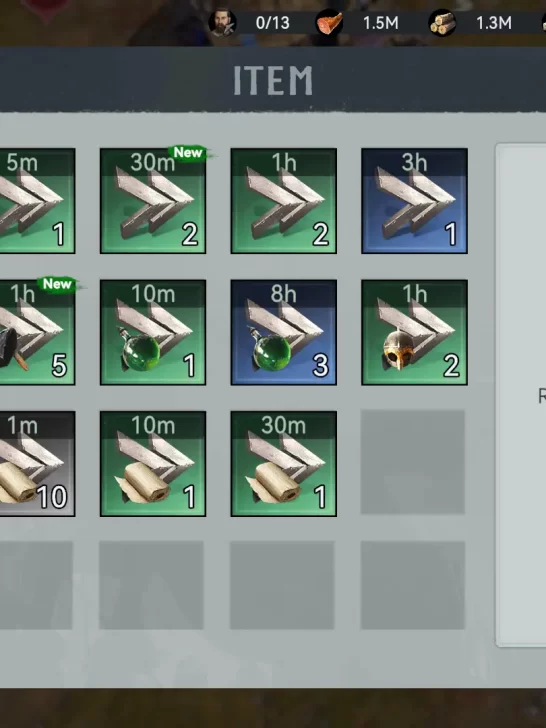
Task: Select the 1h anvil speedup with count 5
Action: (37, 332)
